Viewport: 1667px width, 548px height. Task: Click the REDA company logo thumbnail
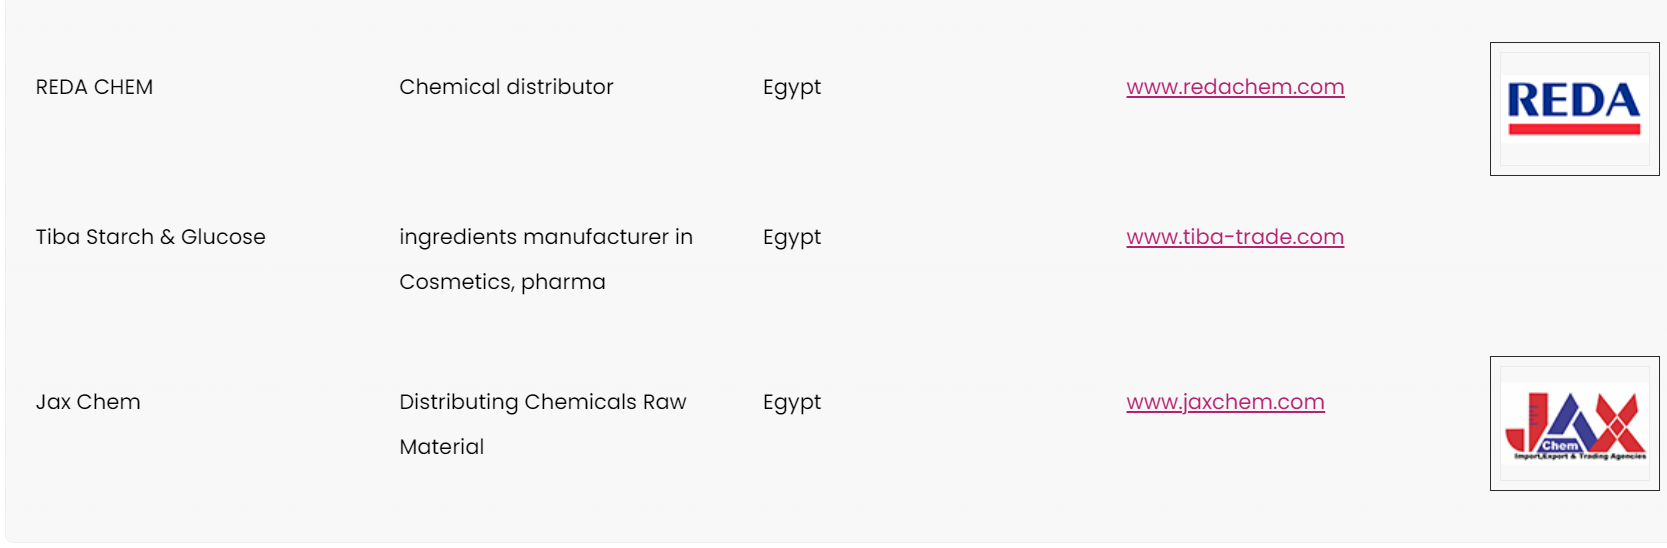pyautogui.click(x=1574, y=109)
